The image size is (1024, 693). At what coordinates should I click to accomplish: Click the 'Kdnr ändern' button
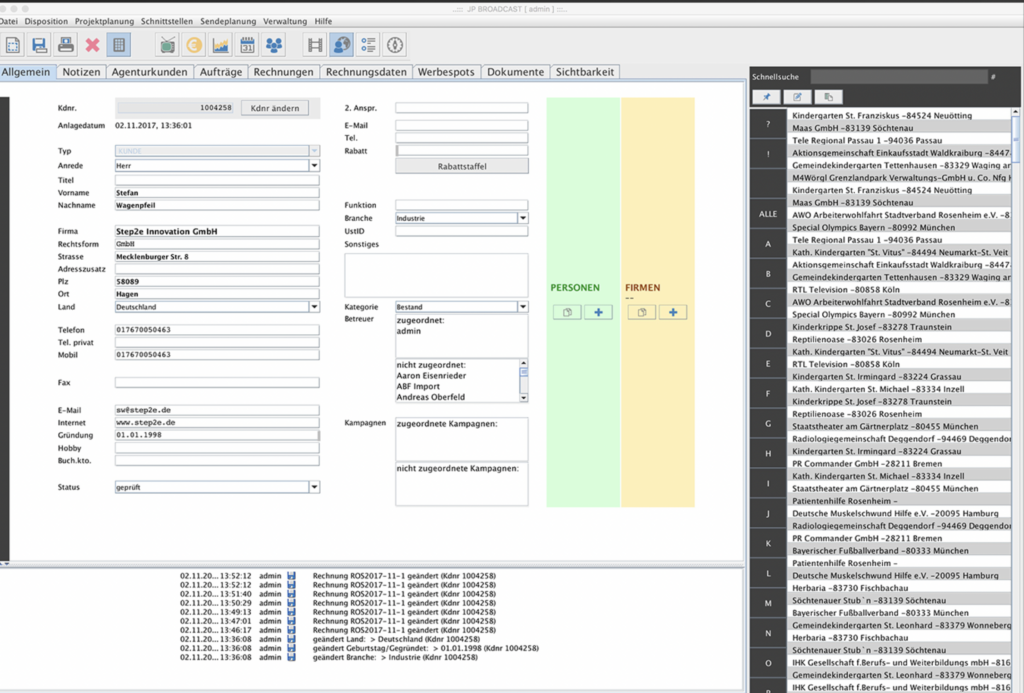(274, 108)
